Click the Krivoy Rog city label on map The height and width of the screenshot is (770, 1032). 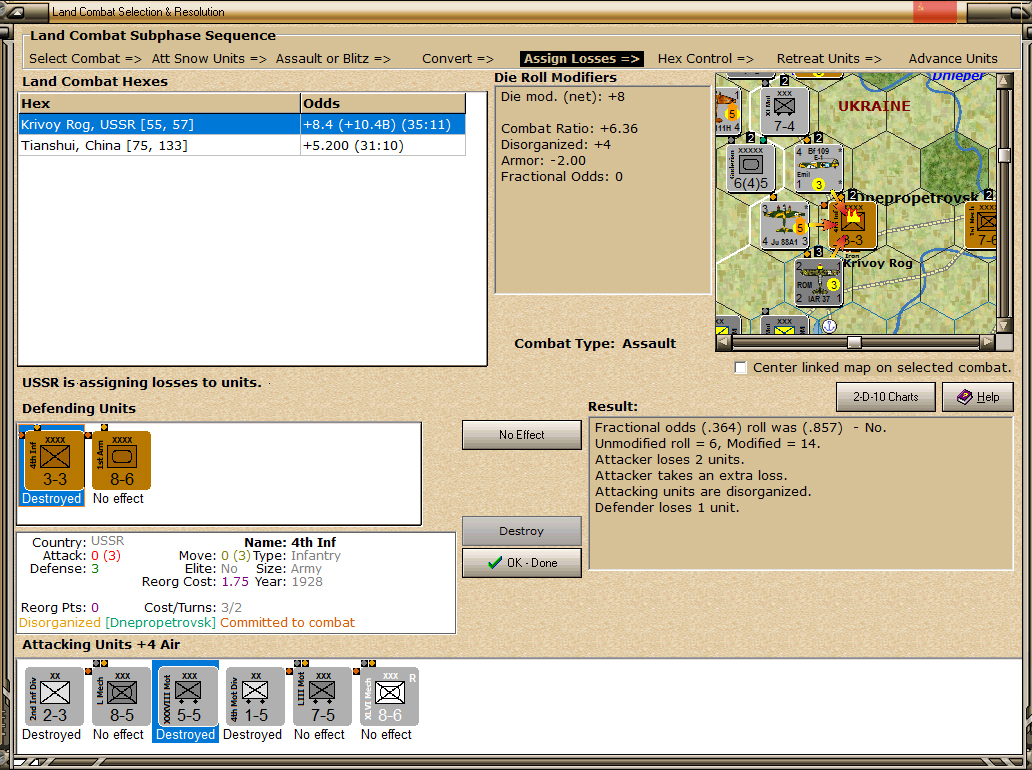tap(878, 263)
